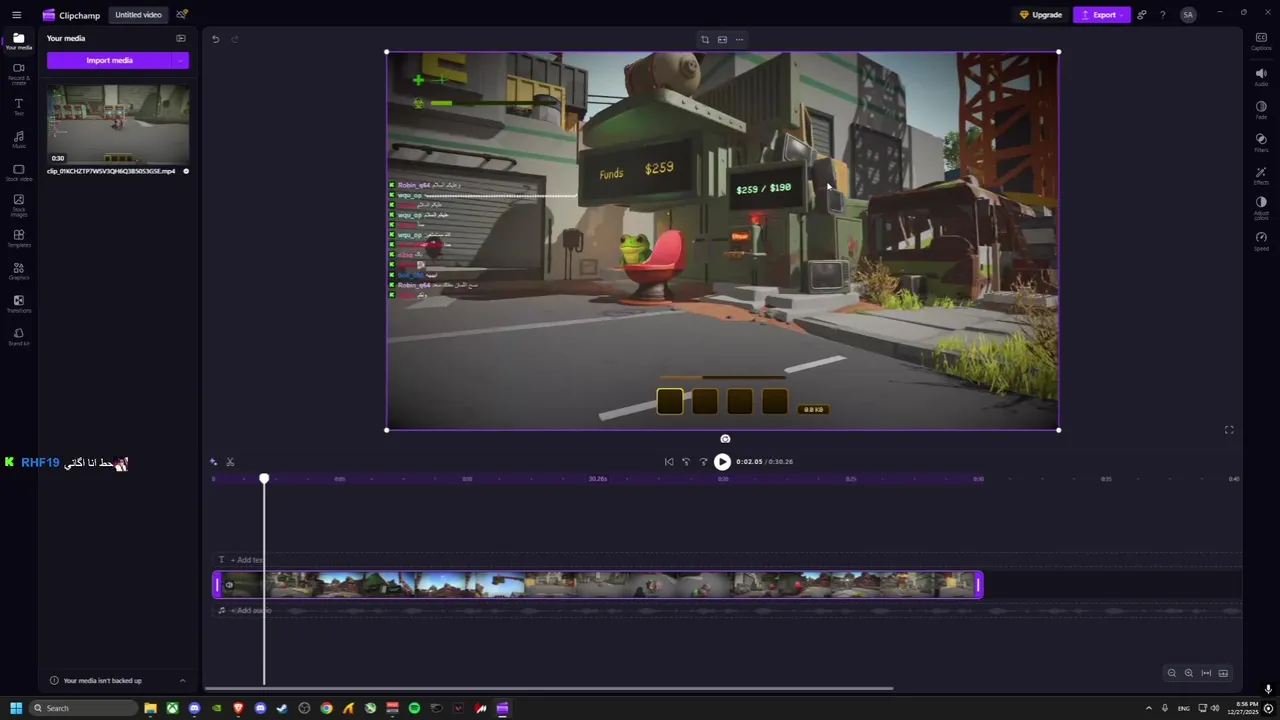Viewport: 1280px width, 720px height.
Task: Click the AI auto compose sparkle icon
Action: coord(213,461)
